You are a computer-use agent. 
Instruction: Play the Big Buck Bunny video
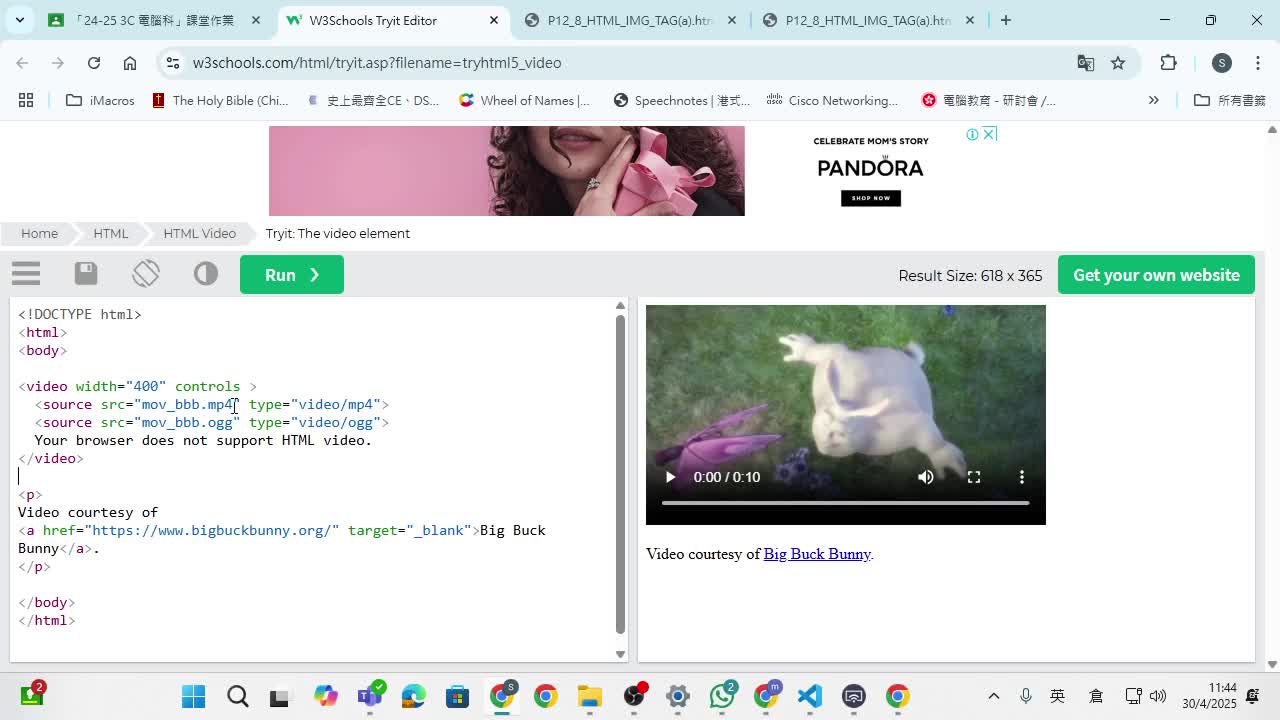point(670,477)
